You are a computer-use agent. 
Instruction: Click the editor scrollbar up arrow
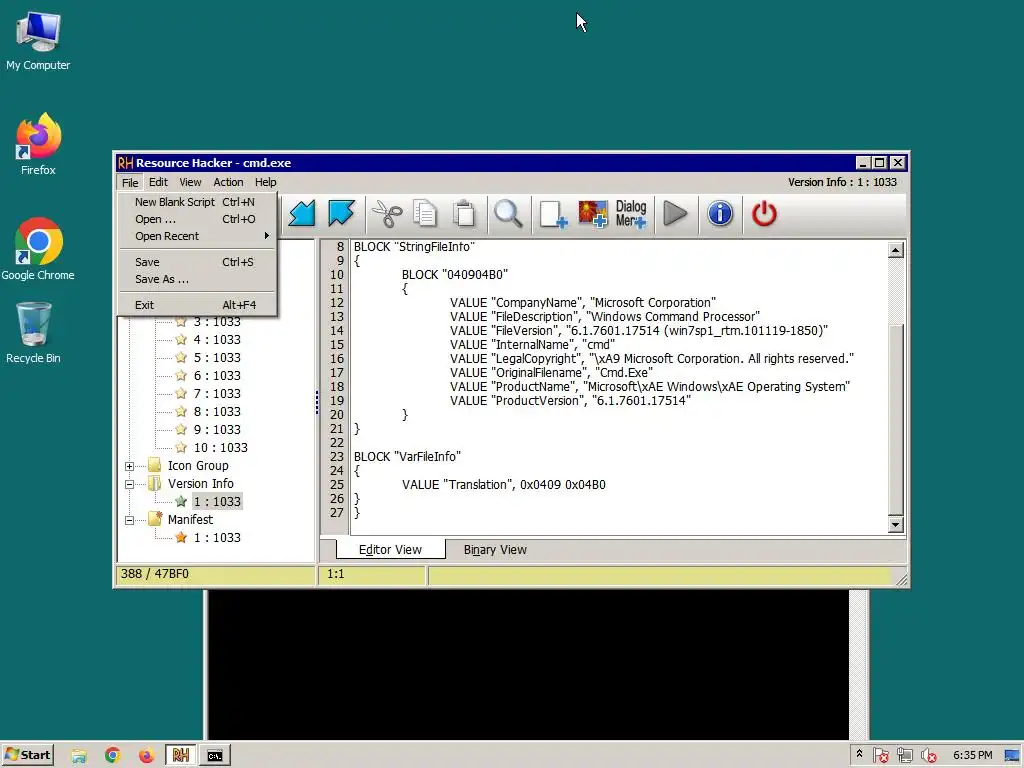click(x=895, y=250)
